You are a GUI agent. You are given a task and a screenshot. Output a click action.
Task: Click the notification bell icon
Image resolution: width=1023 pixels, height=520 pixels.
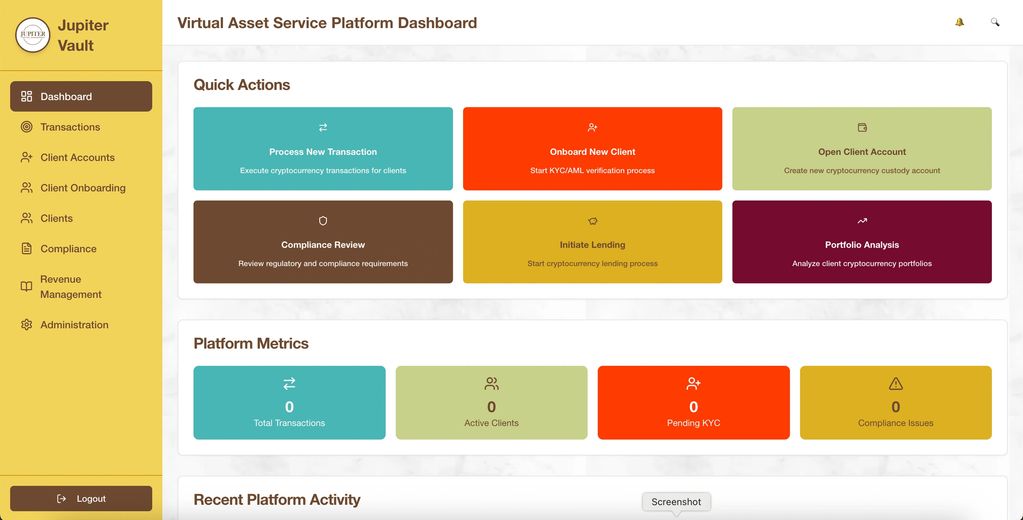(959, 22)
